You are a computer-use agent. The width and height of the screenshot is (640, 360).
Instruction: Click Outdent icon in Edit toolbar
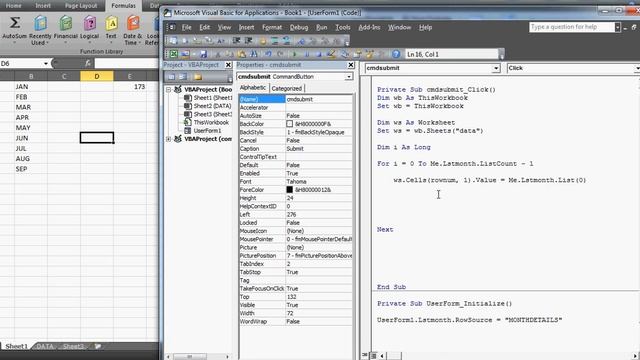click(248, 40)
